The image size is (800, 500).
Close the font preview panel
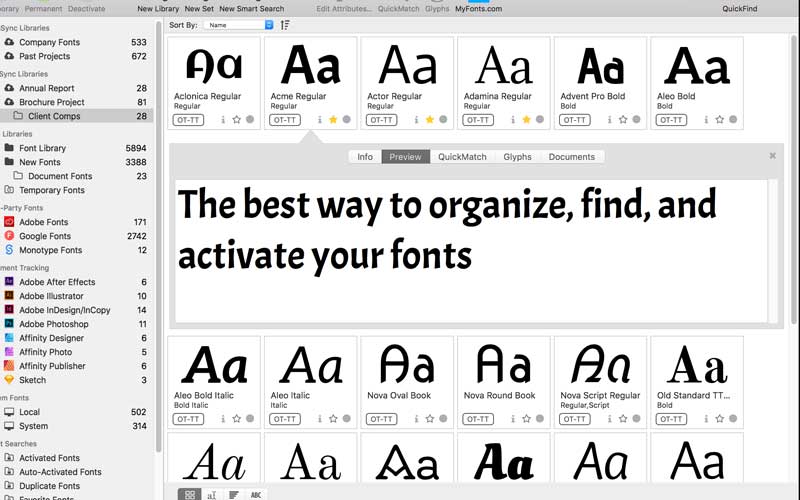pos(772,156)
